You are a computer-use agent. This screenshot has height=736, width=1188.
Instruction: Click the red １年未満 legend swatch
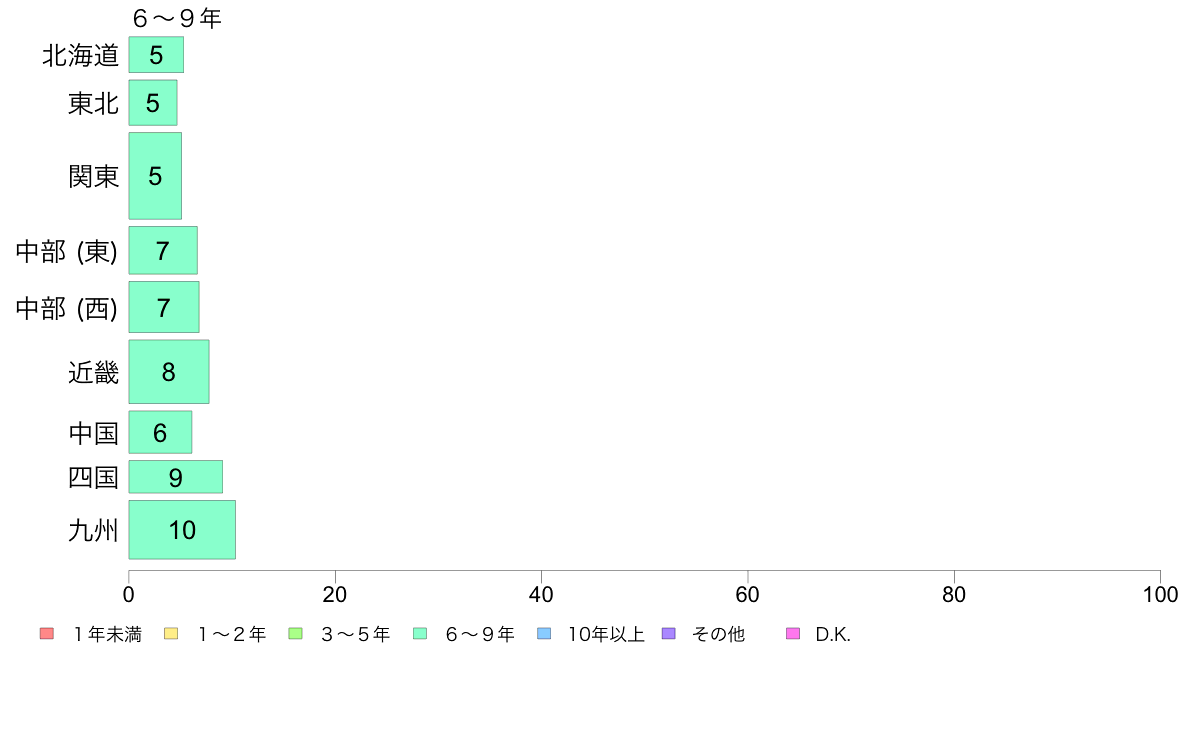[47, 634]
